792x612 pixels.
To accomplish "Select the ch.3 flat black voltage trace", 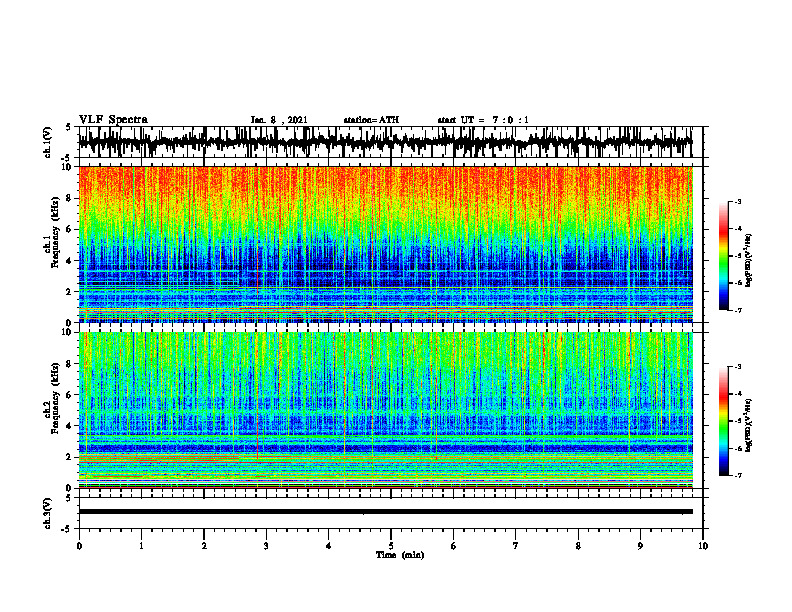I will tap(385, 512).
